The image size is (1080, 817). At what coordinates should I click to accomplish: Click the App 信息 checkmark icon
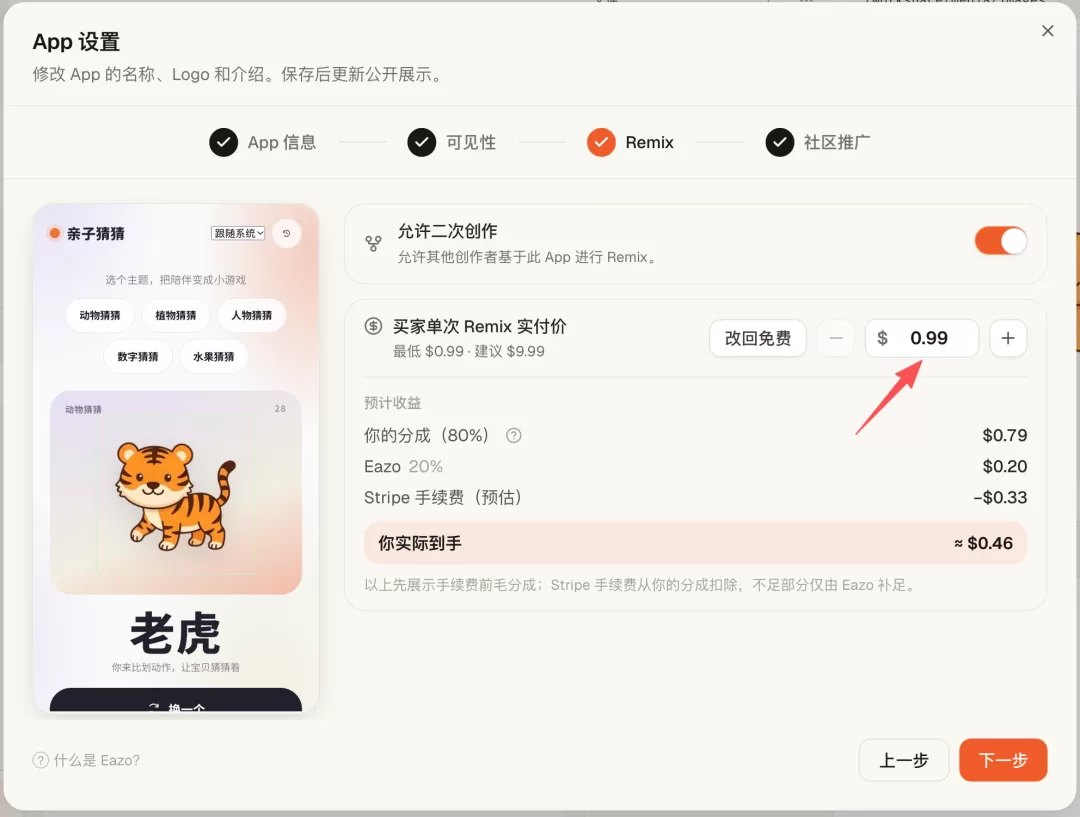coord(223,143)
